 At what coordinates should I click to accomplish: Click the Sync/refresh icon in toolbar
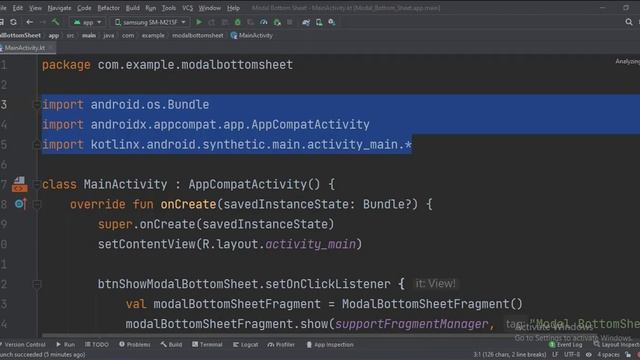(13, 22)
